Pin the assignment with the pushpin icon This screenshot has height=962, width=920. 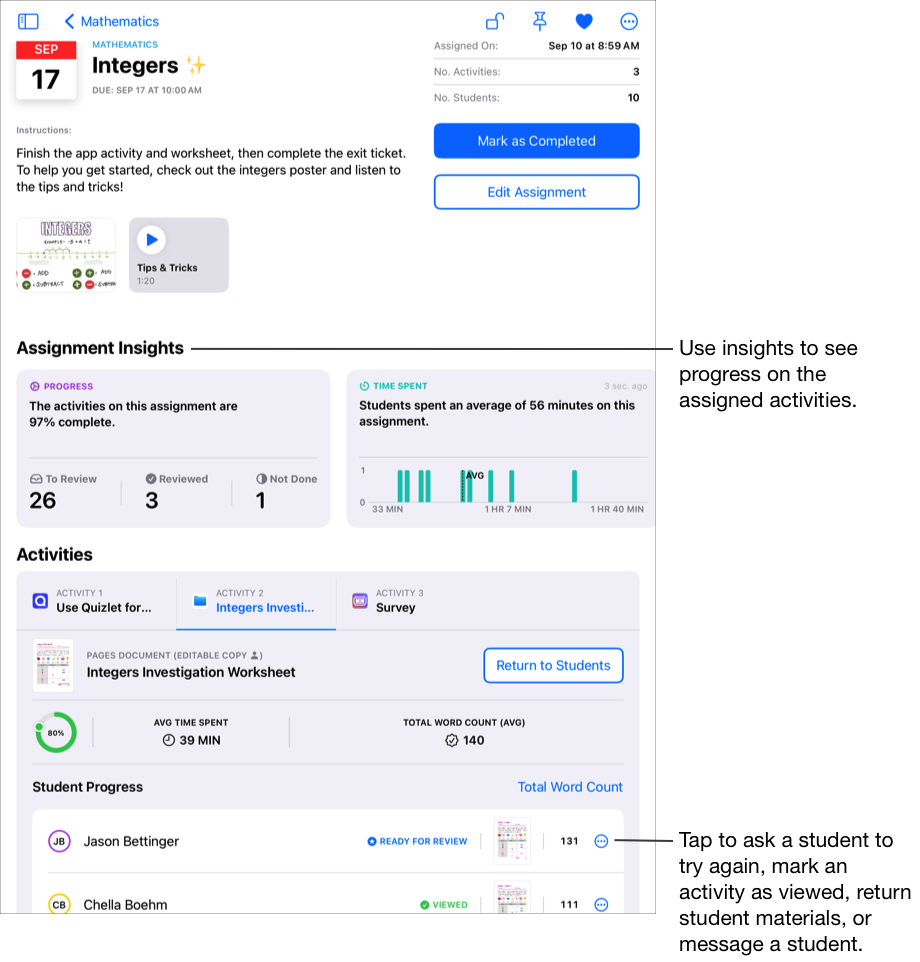pyautogui.click(x=540, y=21)
